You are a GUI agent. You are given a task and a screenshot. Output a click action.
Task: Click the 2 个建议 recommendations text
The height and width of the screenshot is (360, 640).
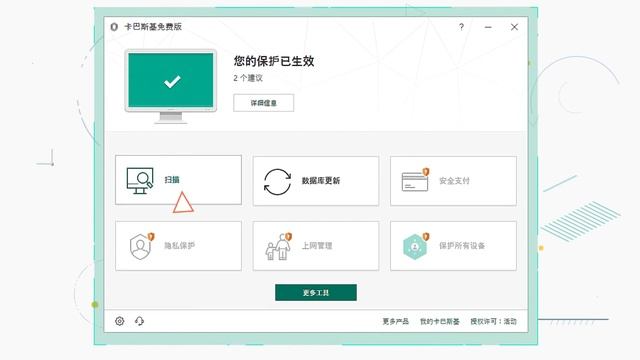248,78
